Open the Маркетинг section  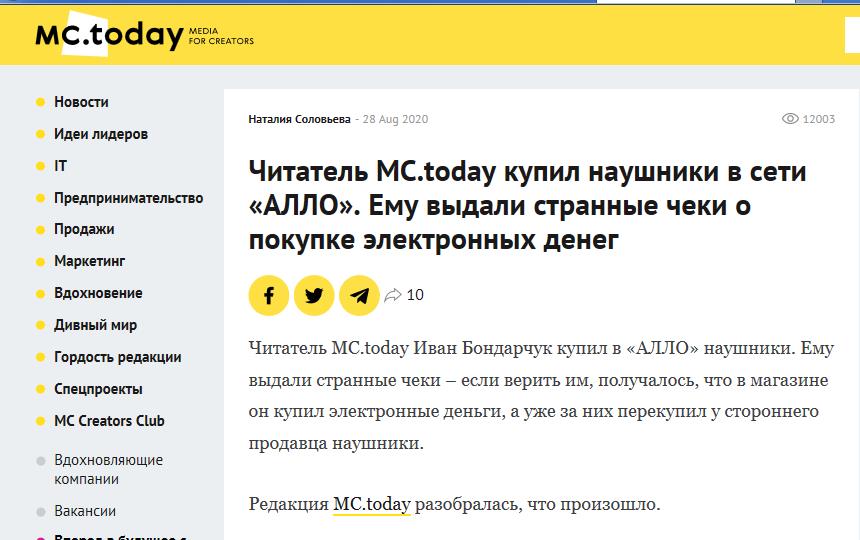(89, 261)
